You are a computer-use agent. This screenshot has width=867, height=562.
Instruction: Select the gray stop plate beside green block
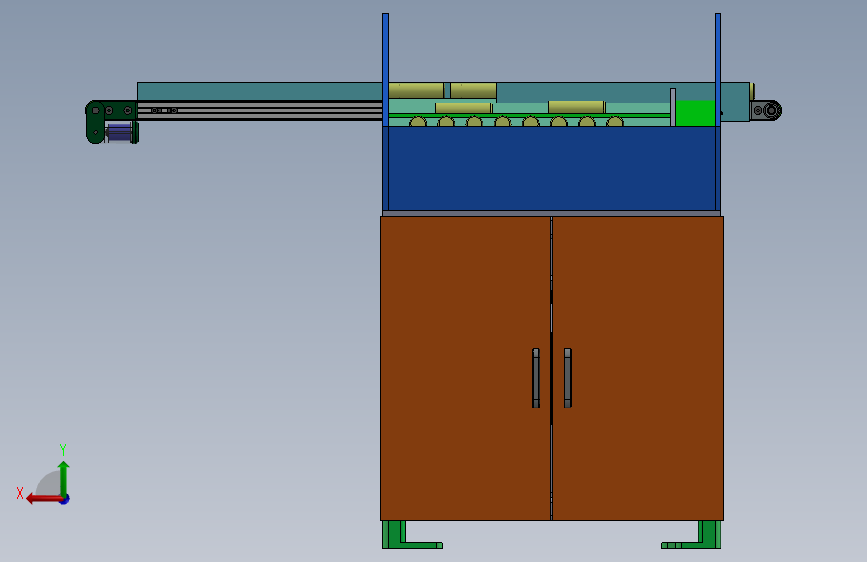[673, 107]
